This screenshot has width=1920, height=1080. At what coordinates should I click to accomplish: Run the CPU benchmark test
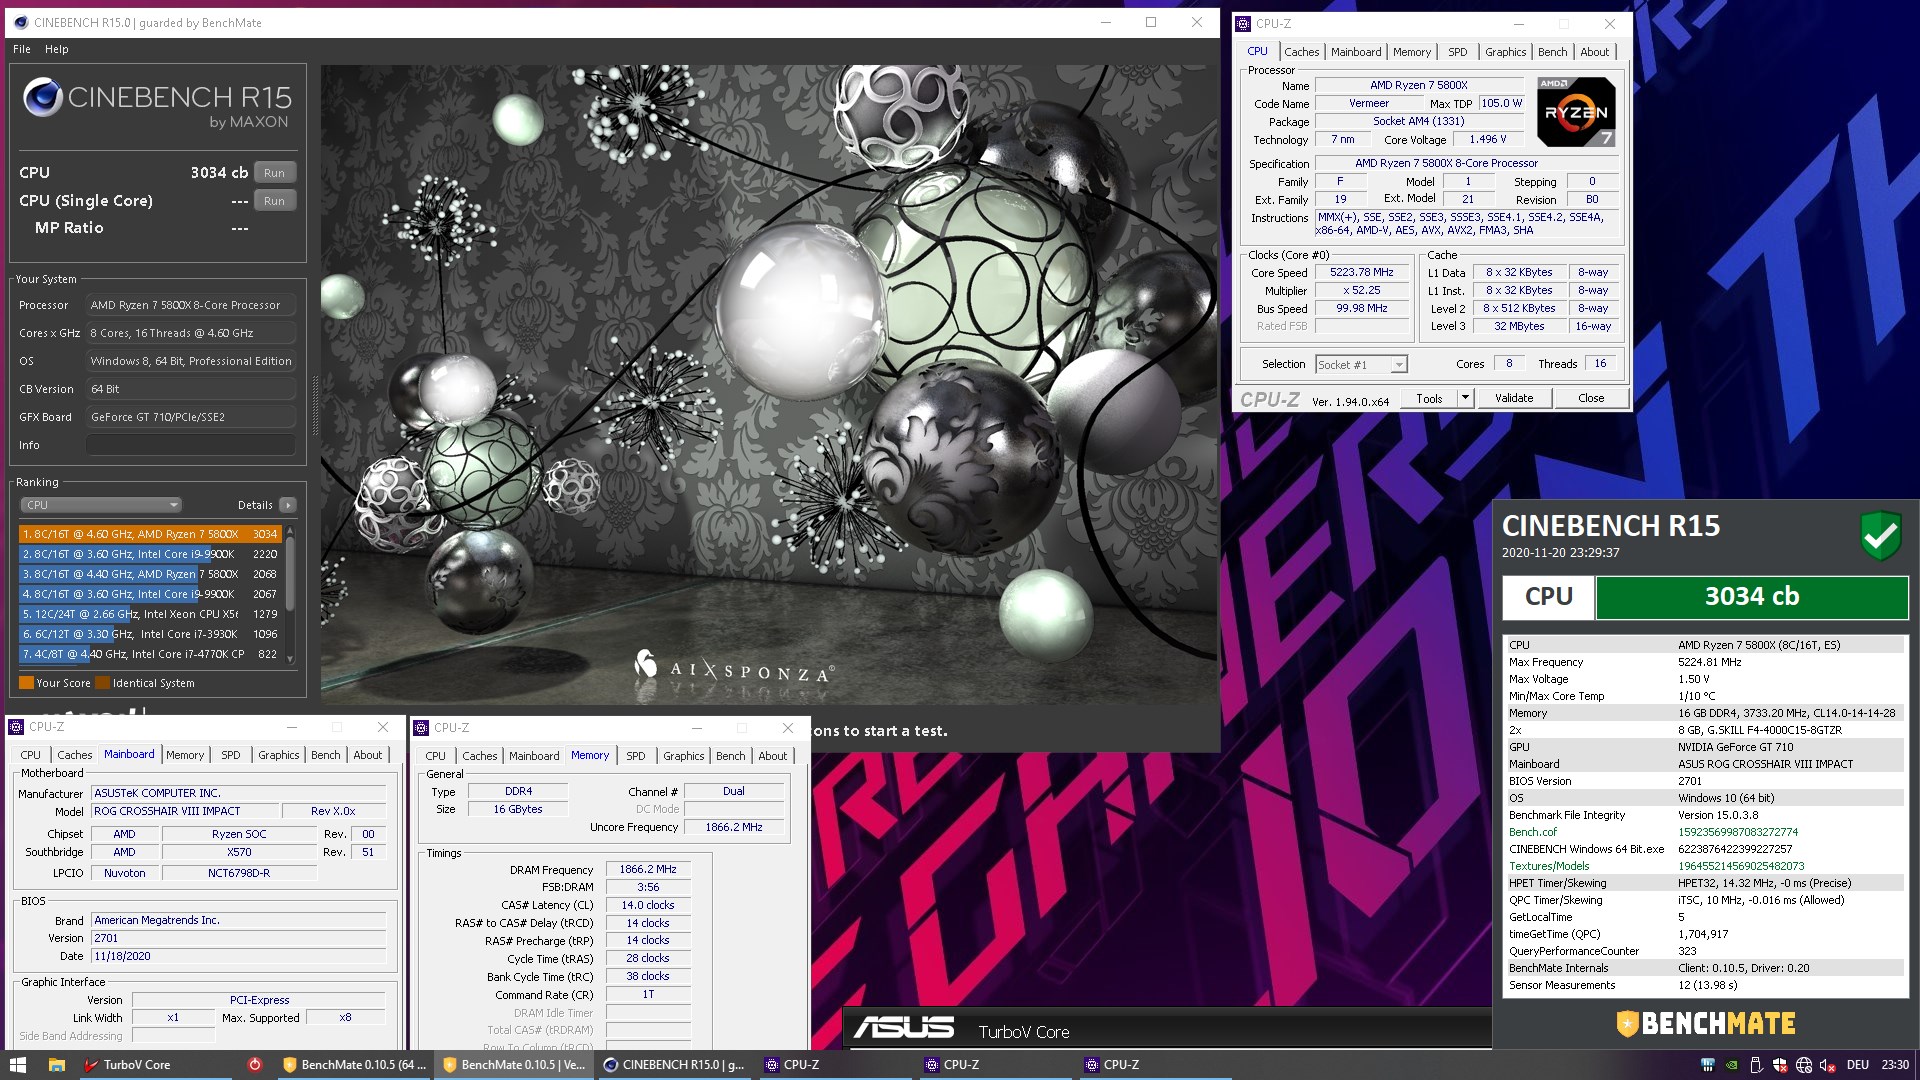click(x=274, y=173)
